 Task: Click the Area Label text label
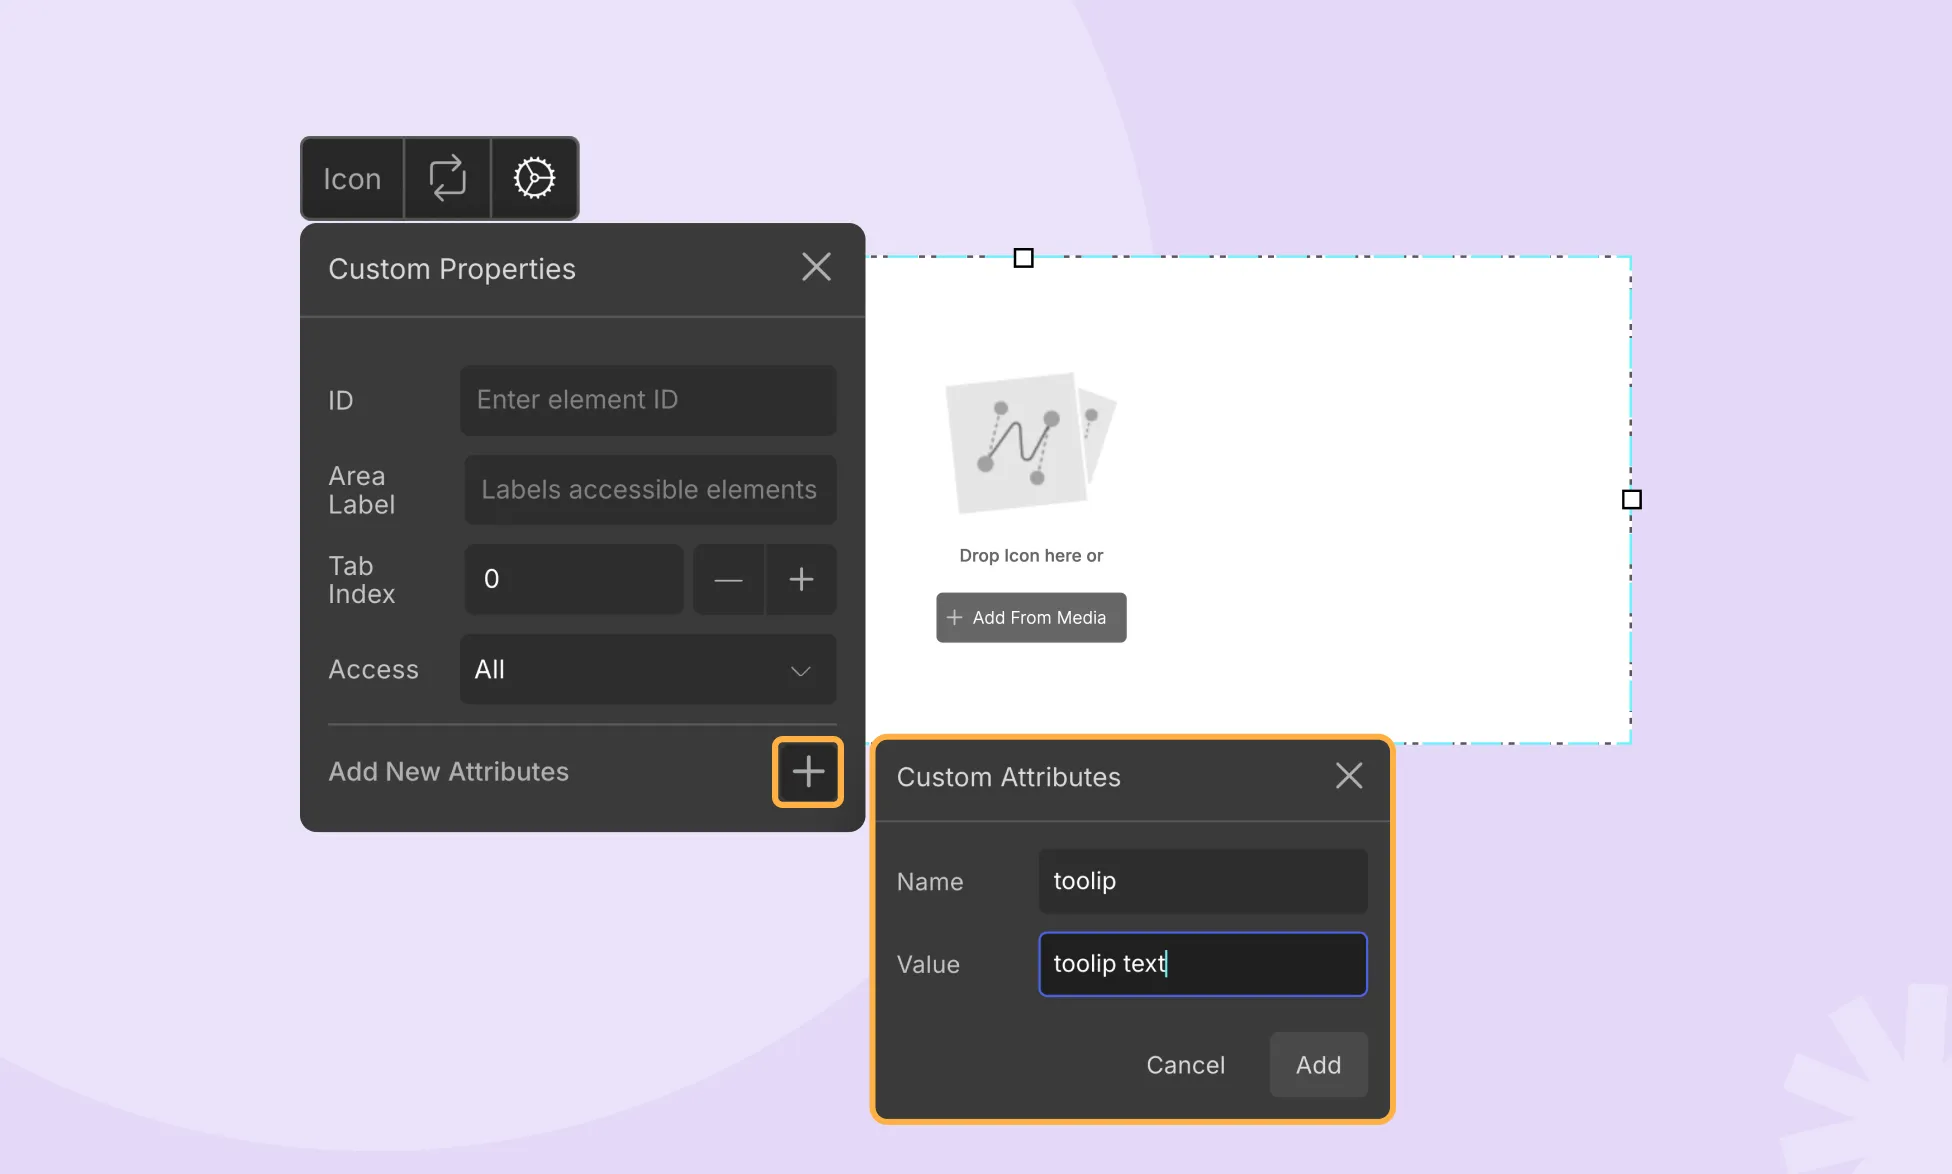[361, 490]
